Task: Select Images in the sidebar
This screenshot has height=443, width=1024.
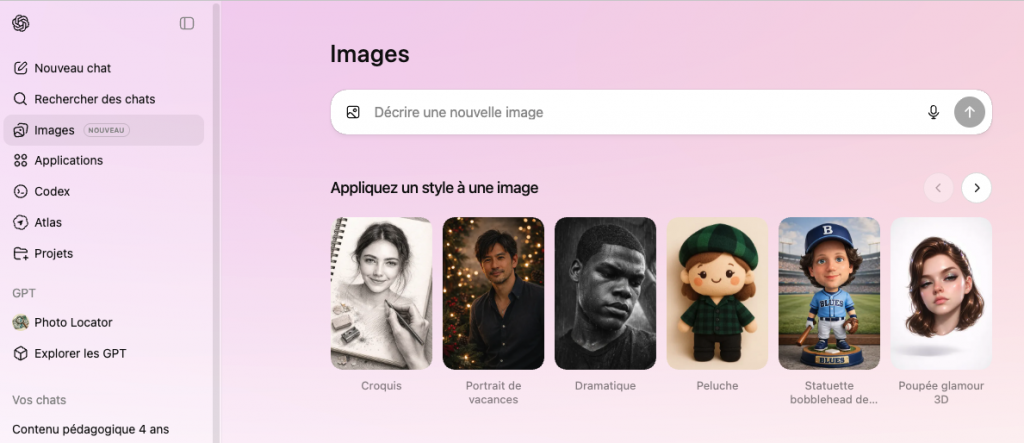Action: [x=55, y=130]
